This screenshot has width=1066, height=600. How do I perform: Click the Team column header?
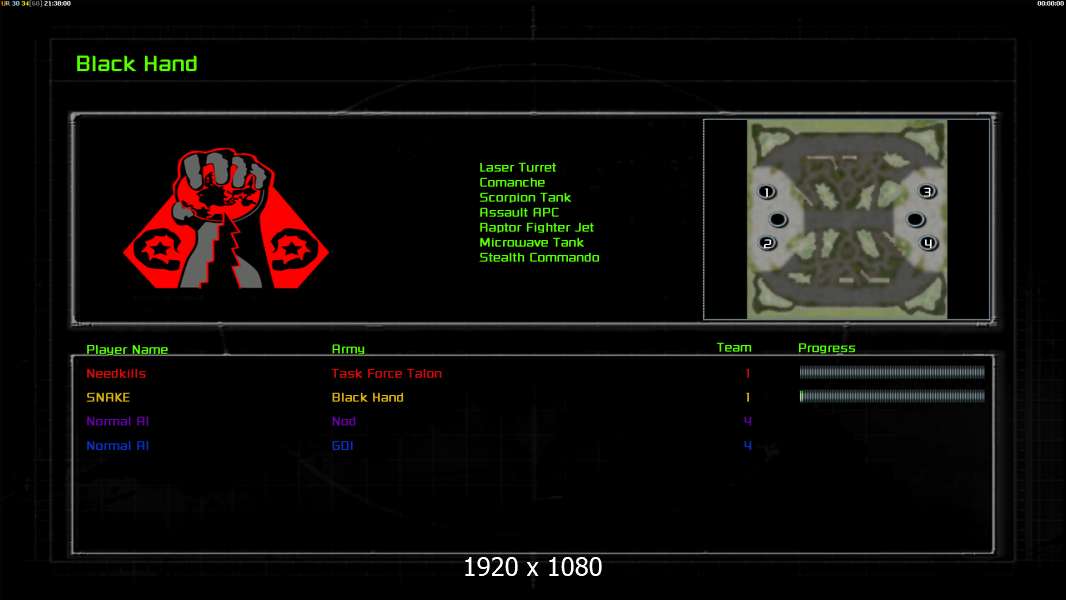[734, 348]
